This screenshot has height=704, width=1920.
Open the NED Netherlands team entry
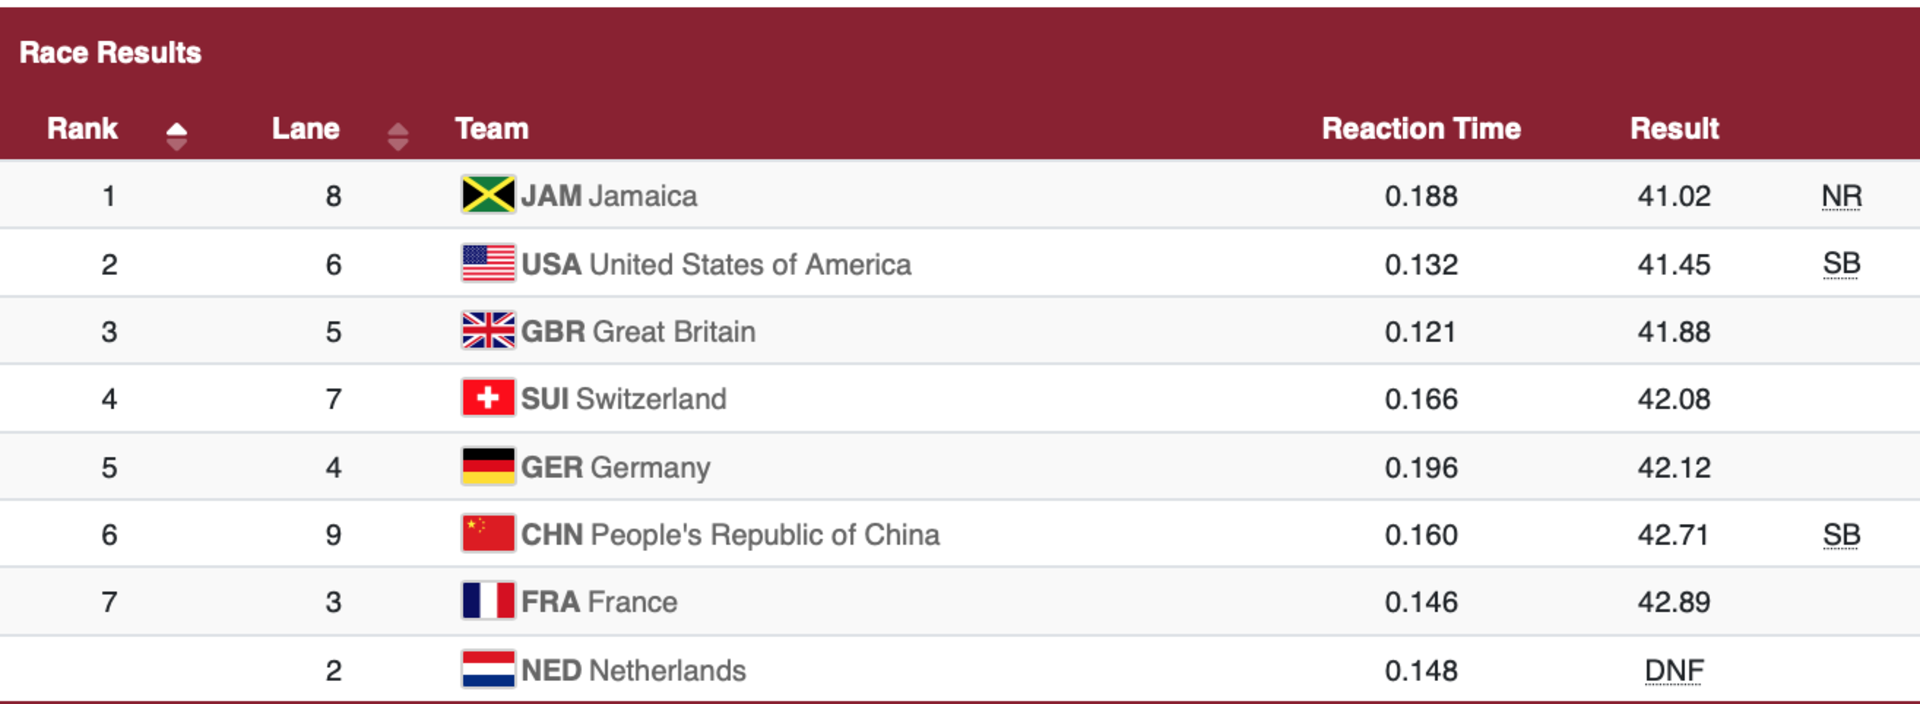point(633,670)
